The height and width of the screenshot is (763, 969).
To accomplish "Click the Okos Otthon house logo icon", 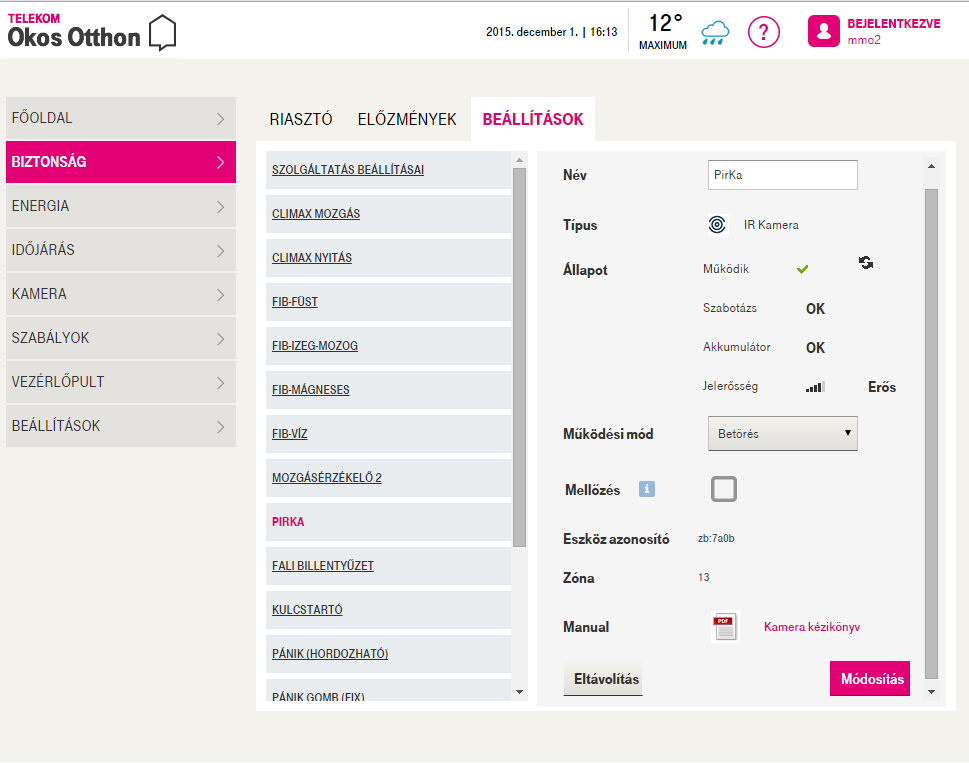I will tap(163, 32).
